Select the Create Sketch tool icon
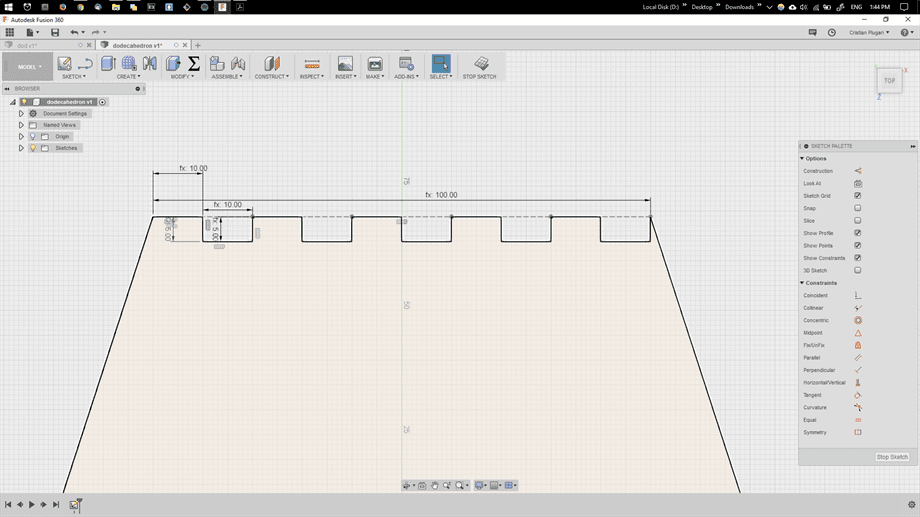This screenshot has height=517, width=920. pyautogui.click(x=65, y=63)
